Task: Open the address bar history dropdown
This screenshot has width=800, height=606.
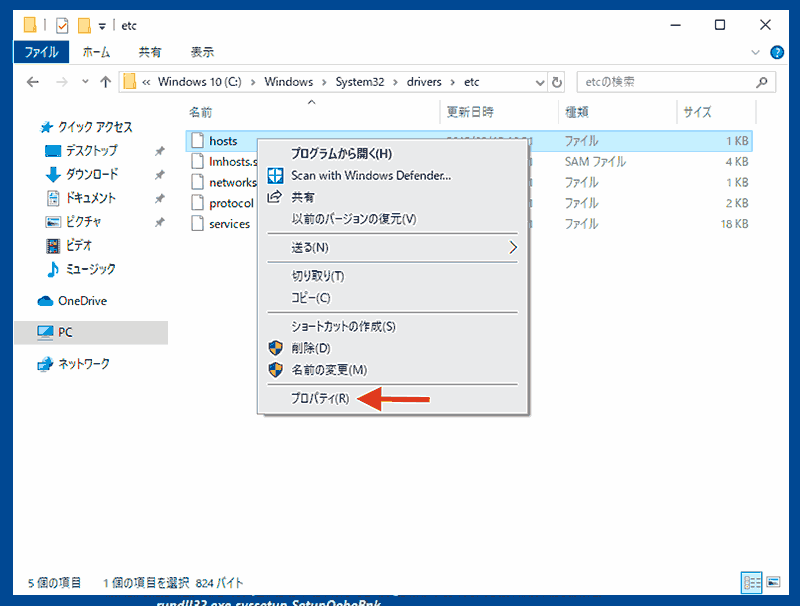Action: tap(540, 81)
